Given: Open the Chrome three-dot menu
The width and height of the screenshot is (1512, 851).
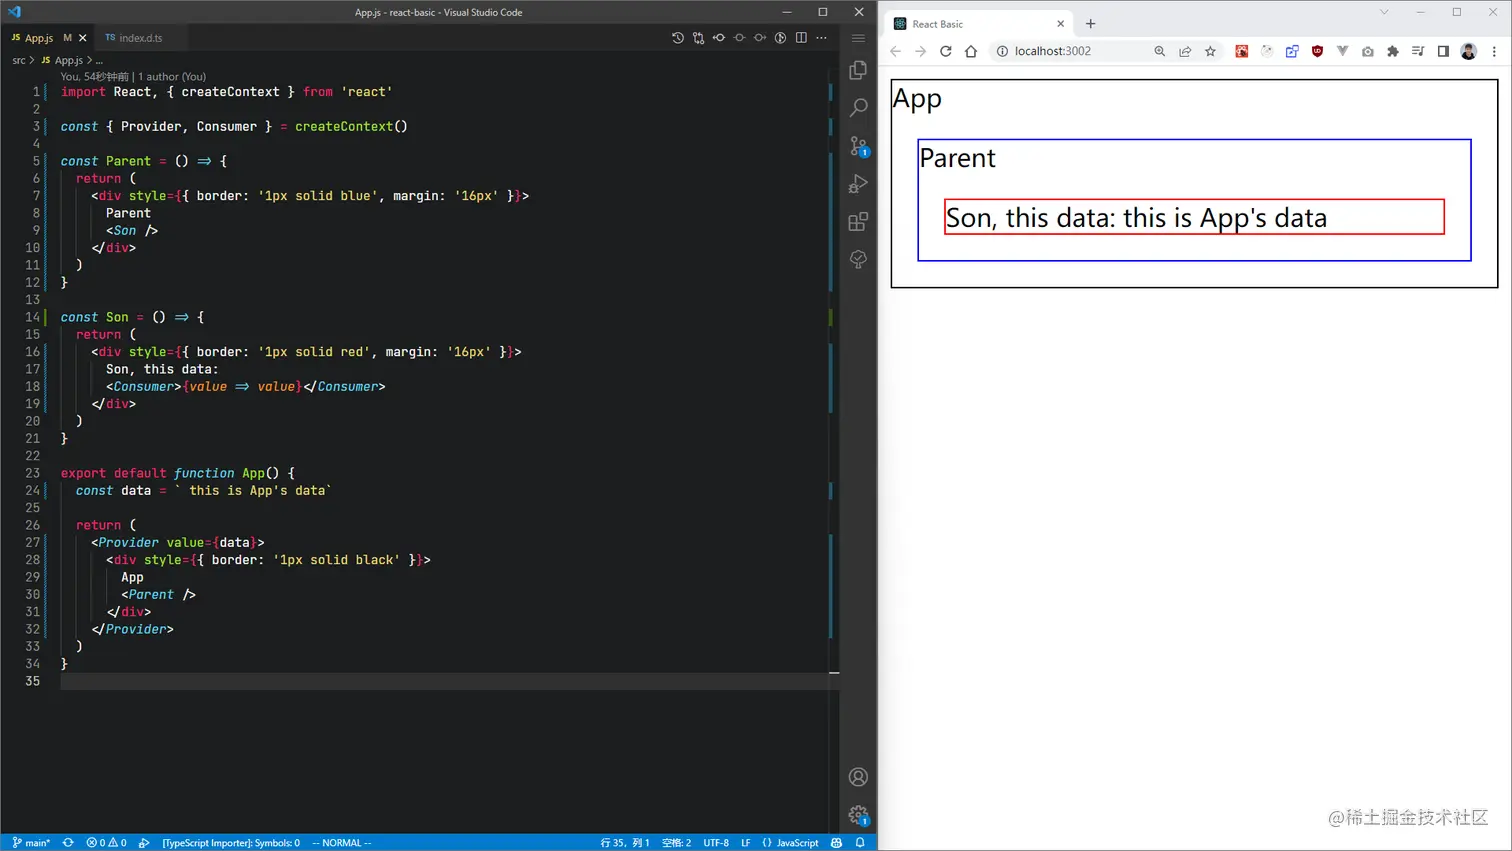Looking at the screenshot, I should tap(1495, 51).
